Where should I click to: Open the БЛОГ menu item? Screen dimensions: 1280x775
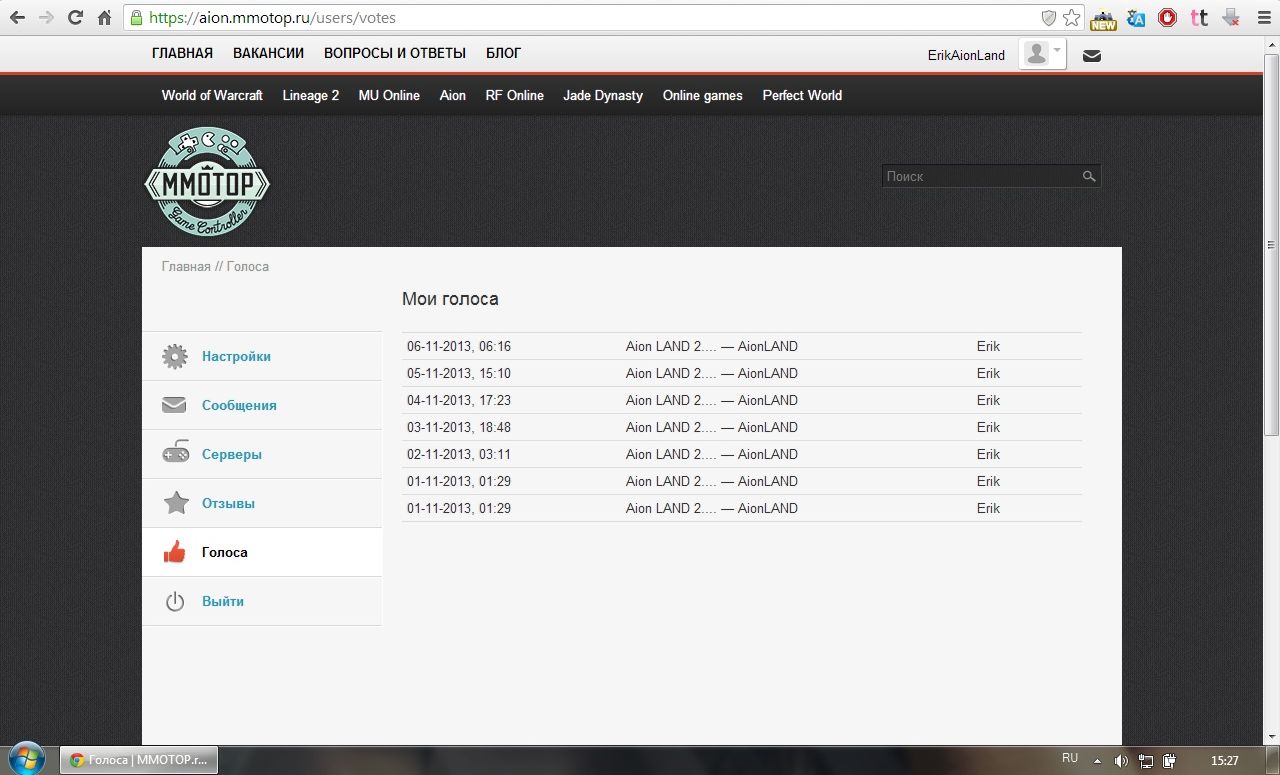[x=504, y=54]
